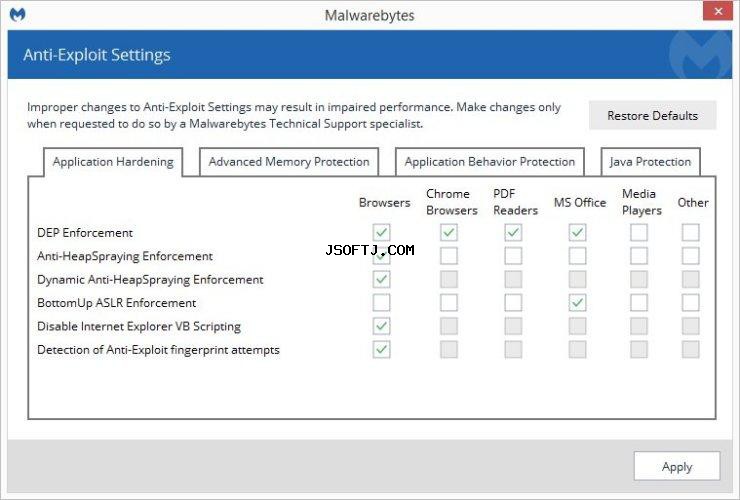Viewport: 740px width, 500px height.
Task: Click Restore Defaults button
Action: [x=652, y=115]
